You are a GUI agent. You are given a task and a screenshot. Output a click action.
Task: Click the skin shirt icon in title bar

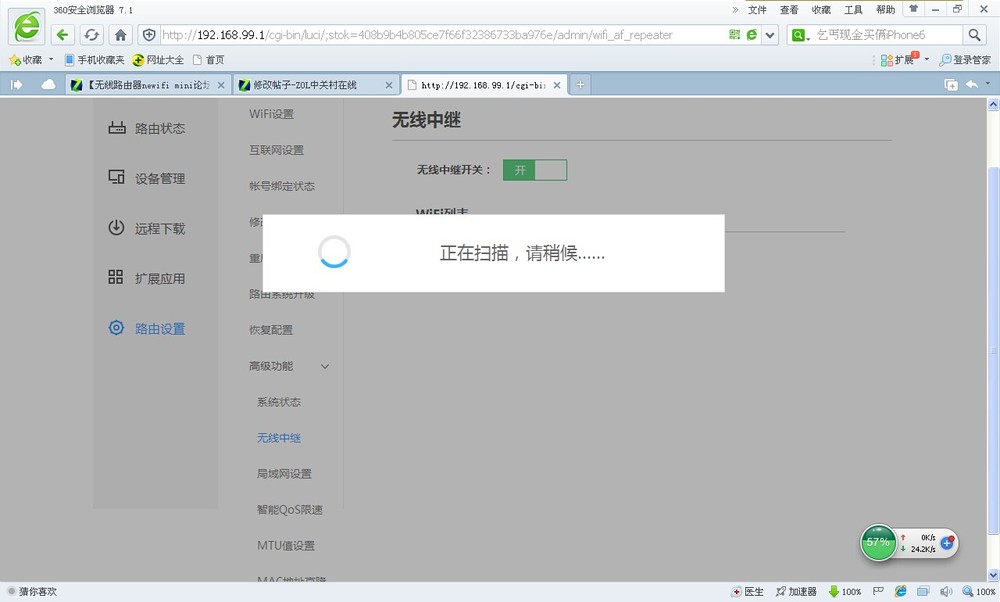coord(913,9)
